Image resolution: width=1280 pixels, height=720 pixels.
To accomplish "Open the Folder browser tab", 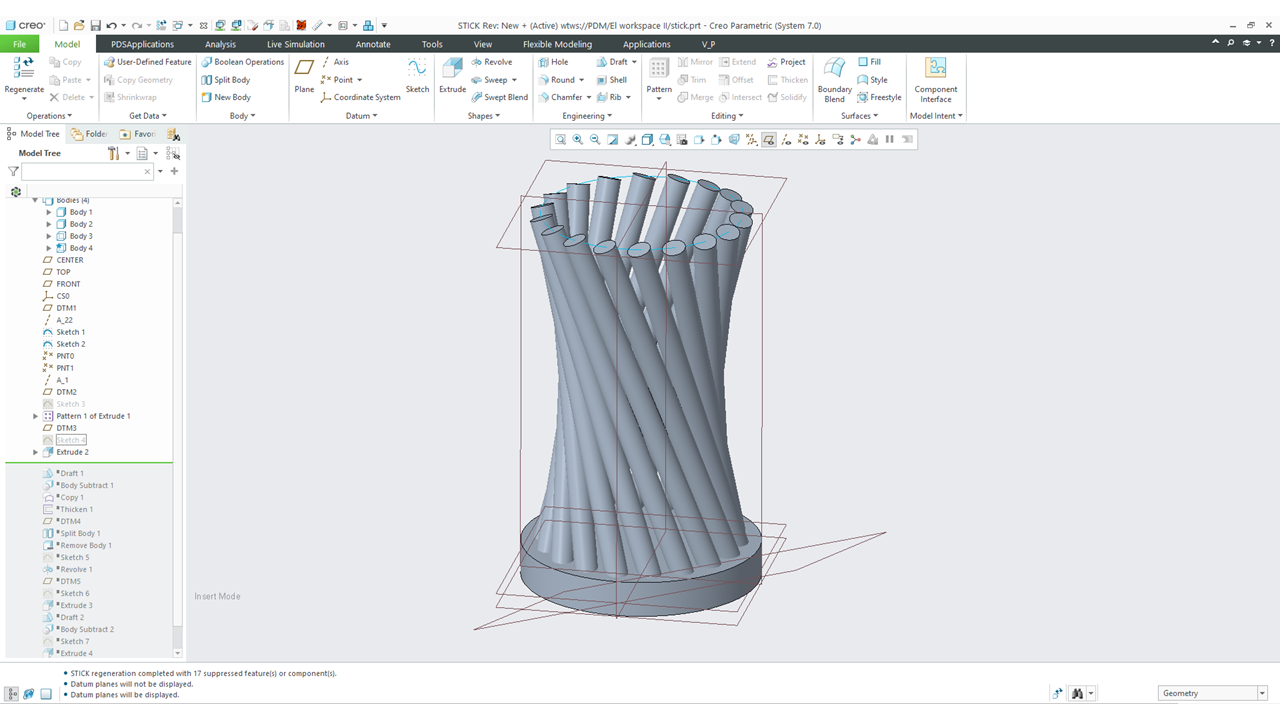I will pos(90,134).
